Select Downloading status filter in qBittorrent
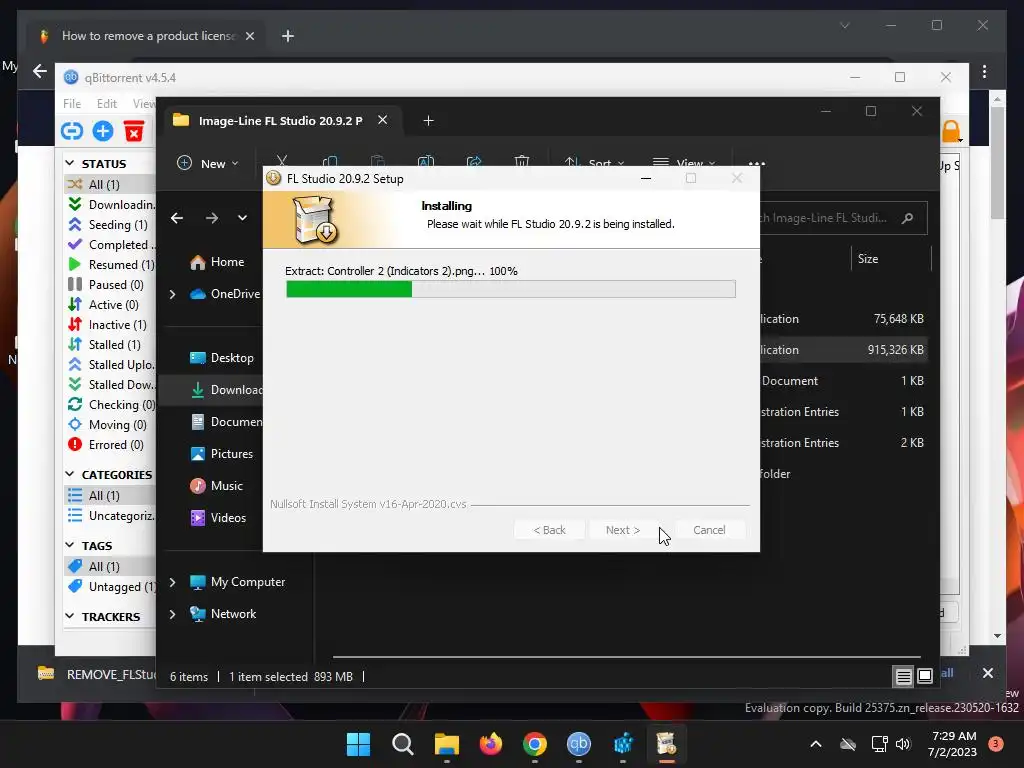Screen dimensions: 1024x768 [111, 204]
